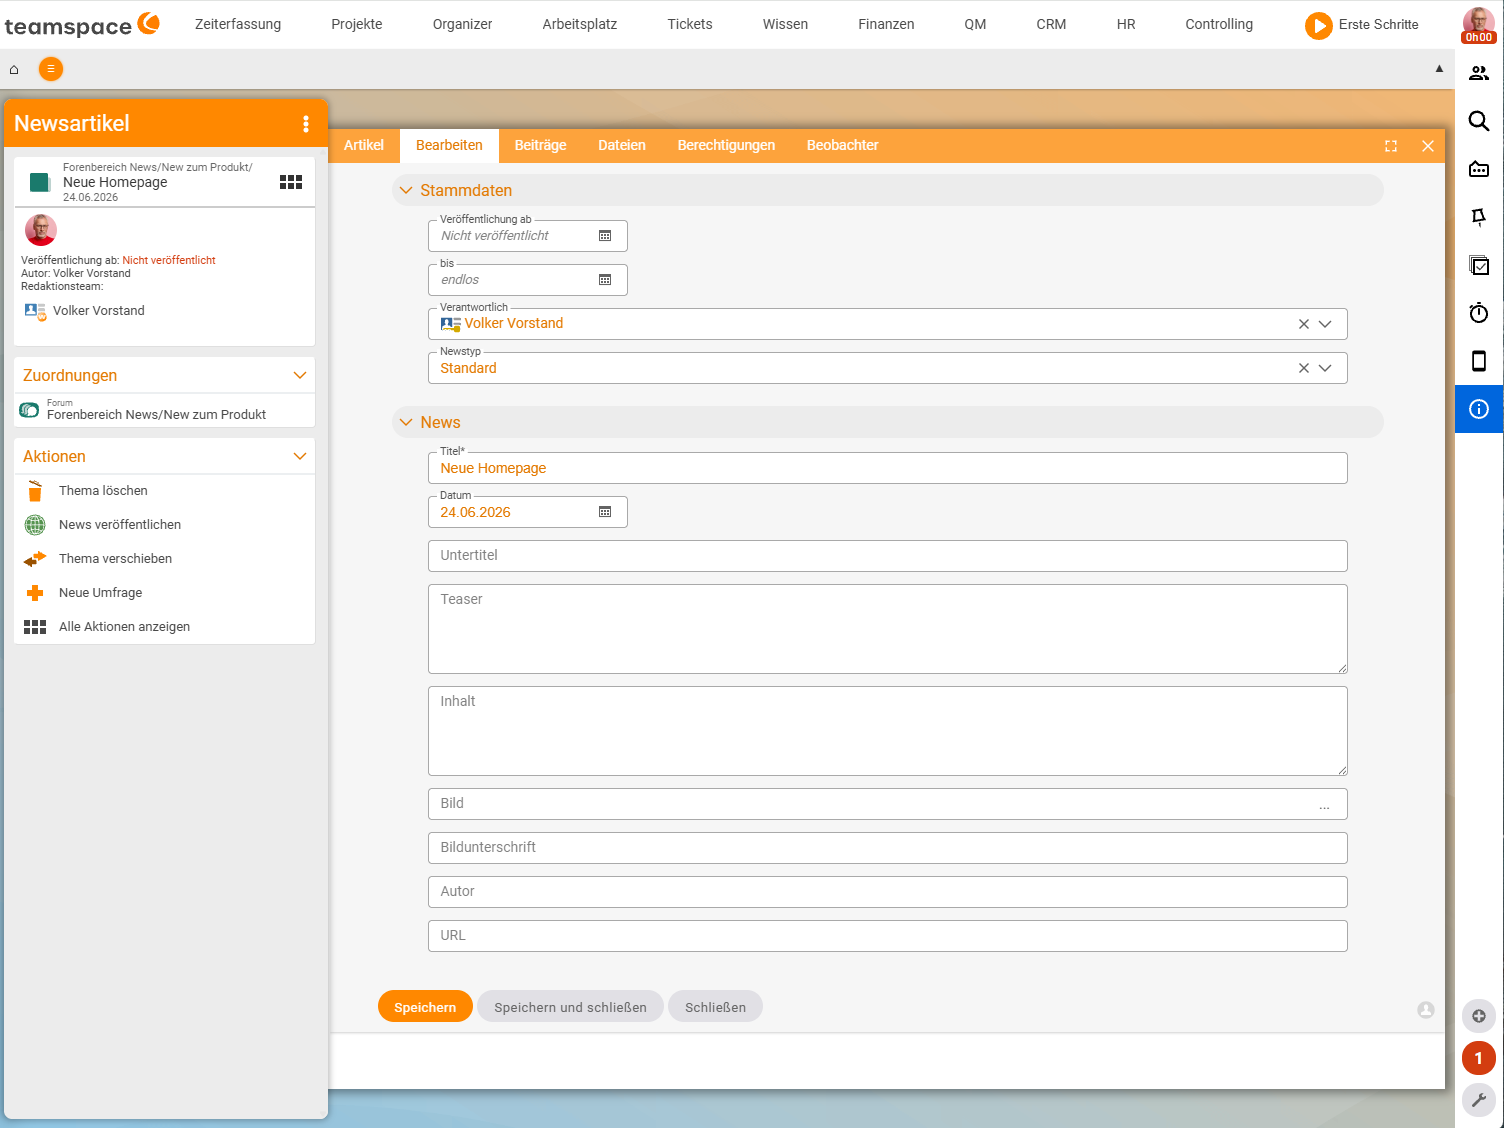Open the folder icon in right sidebar
Viewport: 1504px width, 1128px height.
coord(1479,169)
